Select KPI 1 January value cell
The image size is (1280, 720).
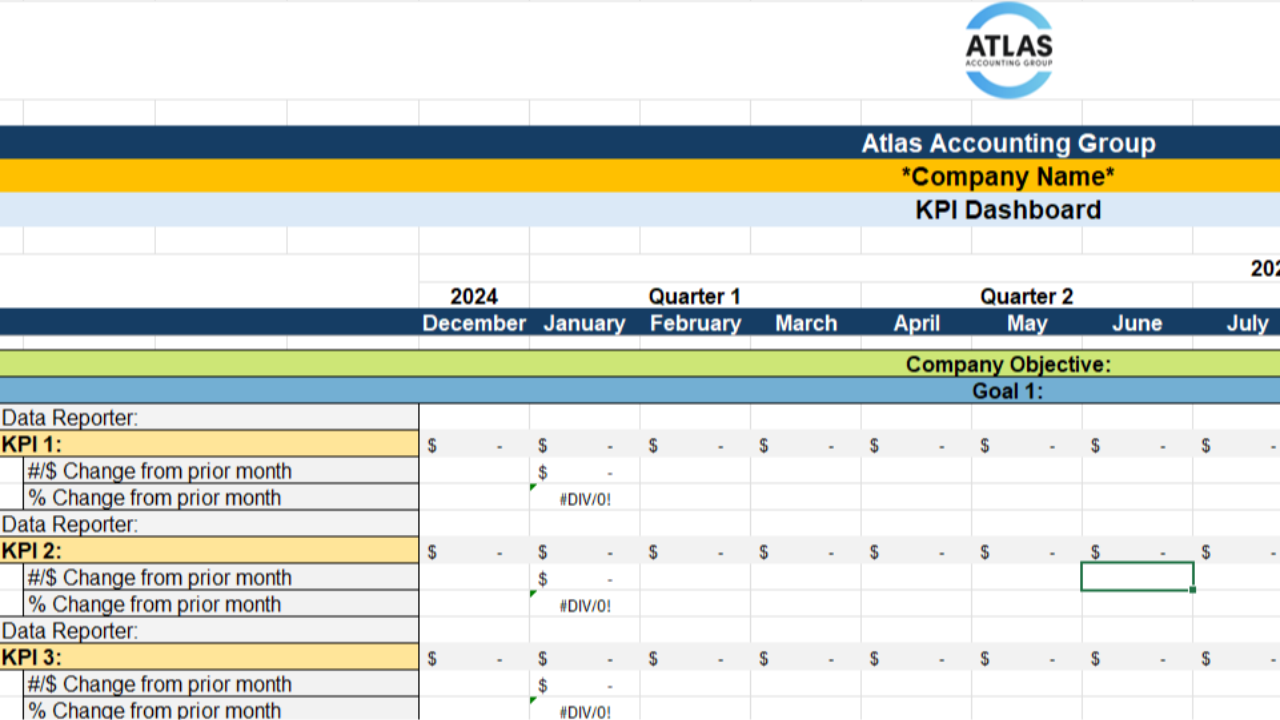[585, 445]
